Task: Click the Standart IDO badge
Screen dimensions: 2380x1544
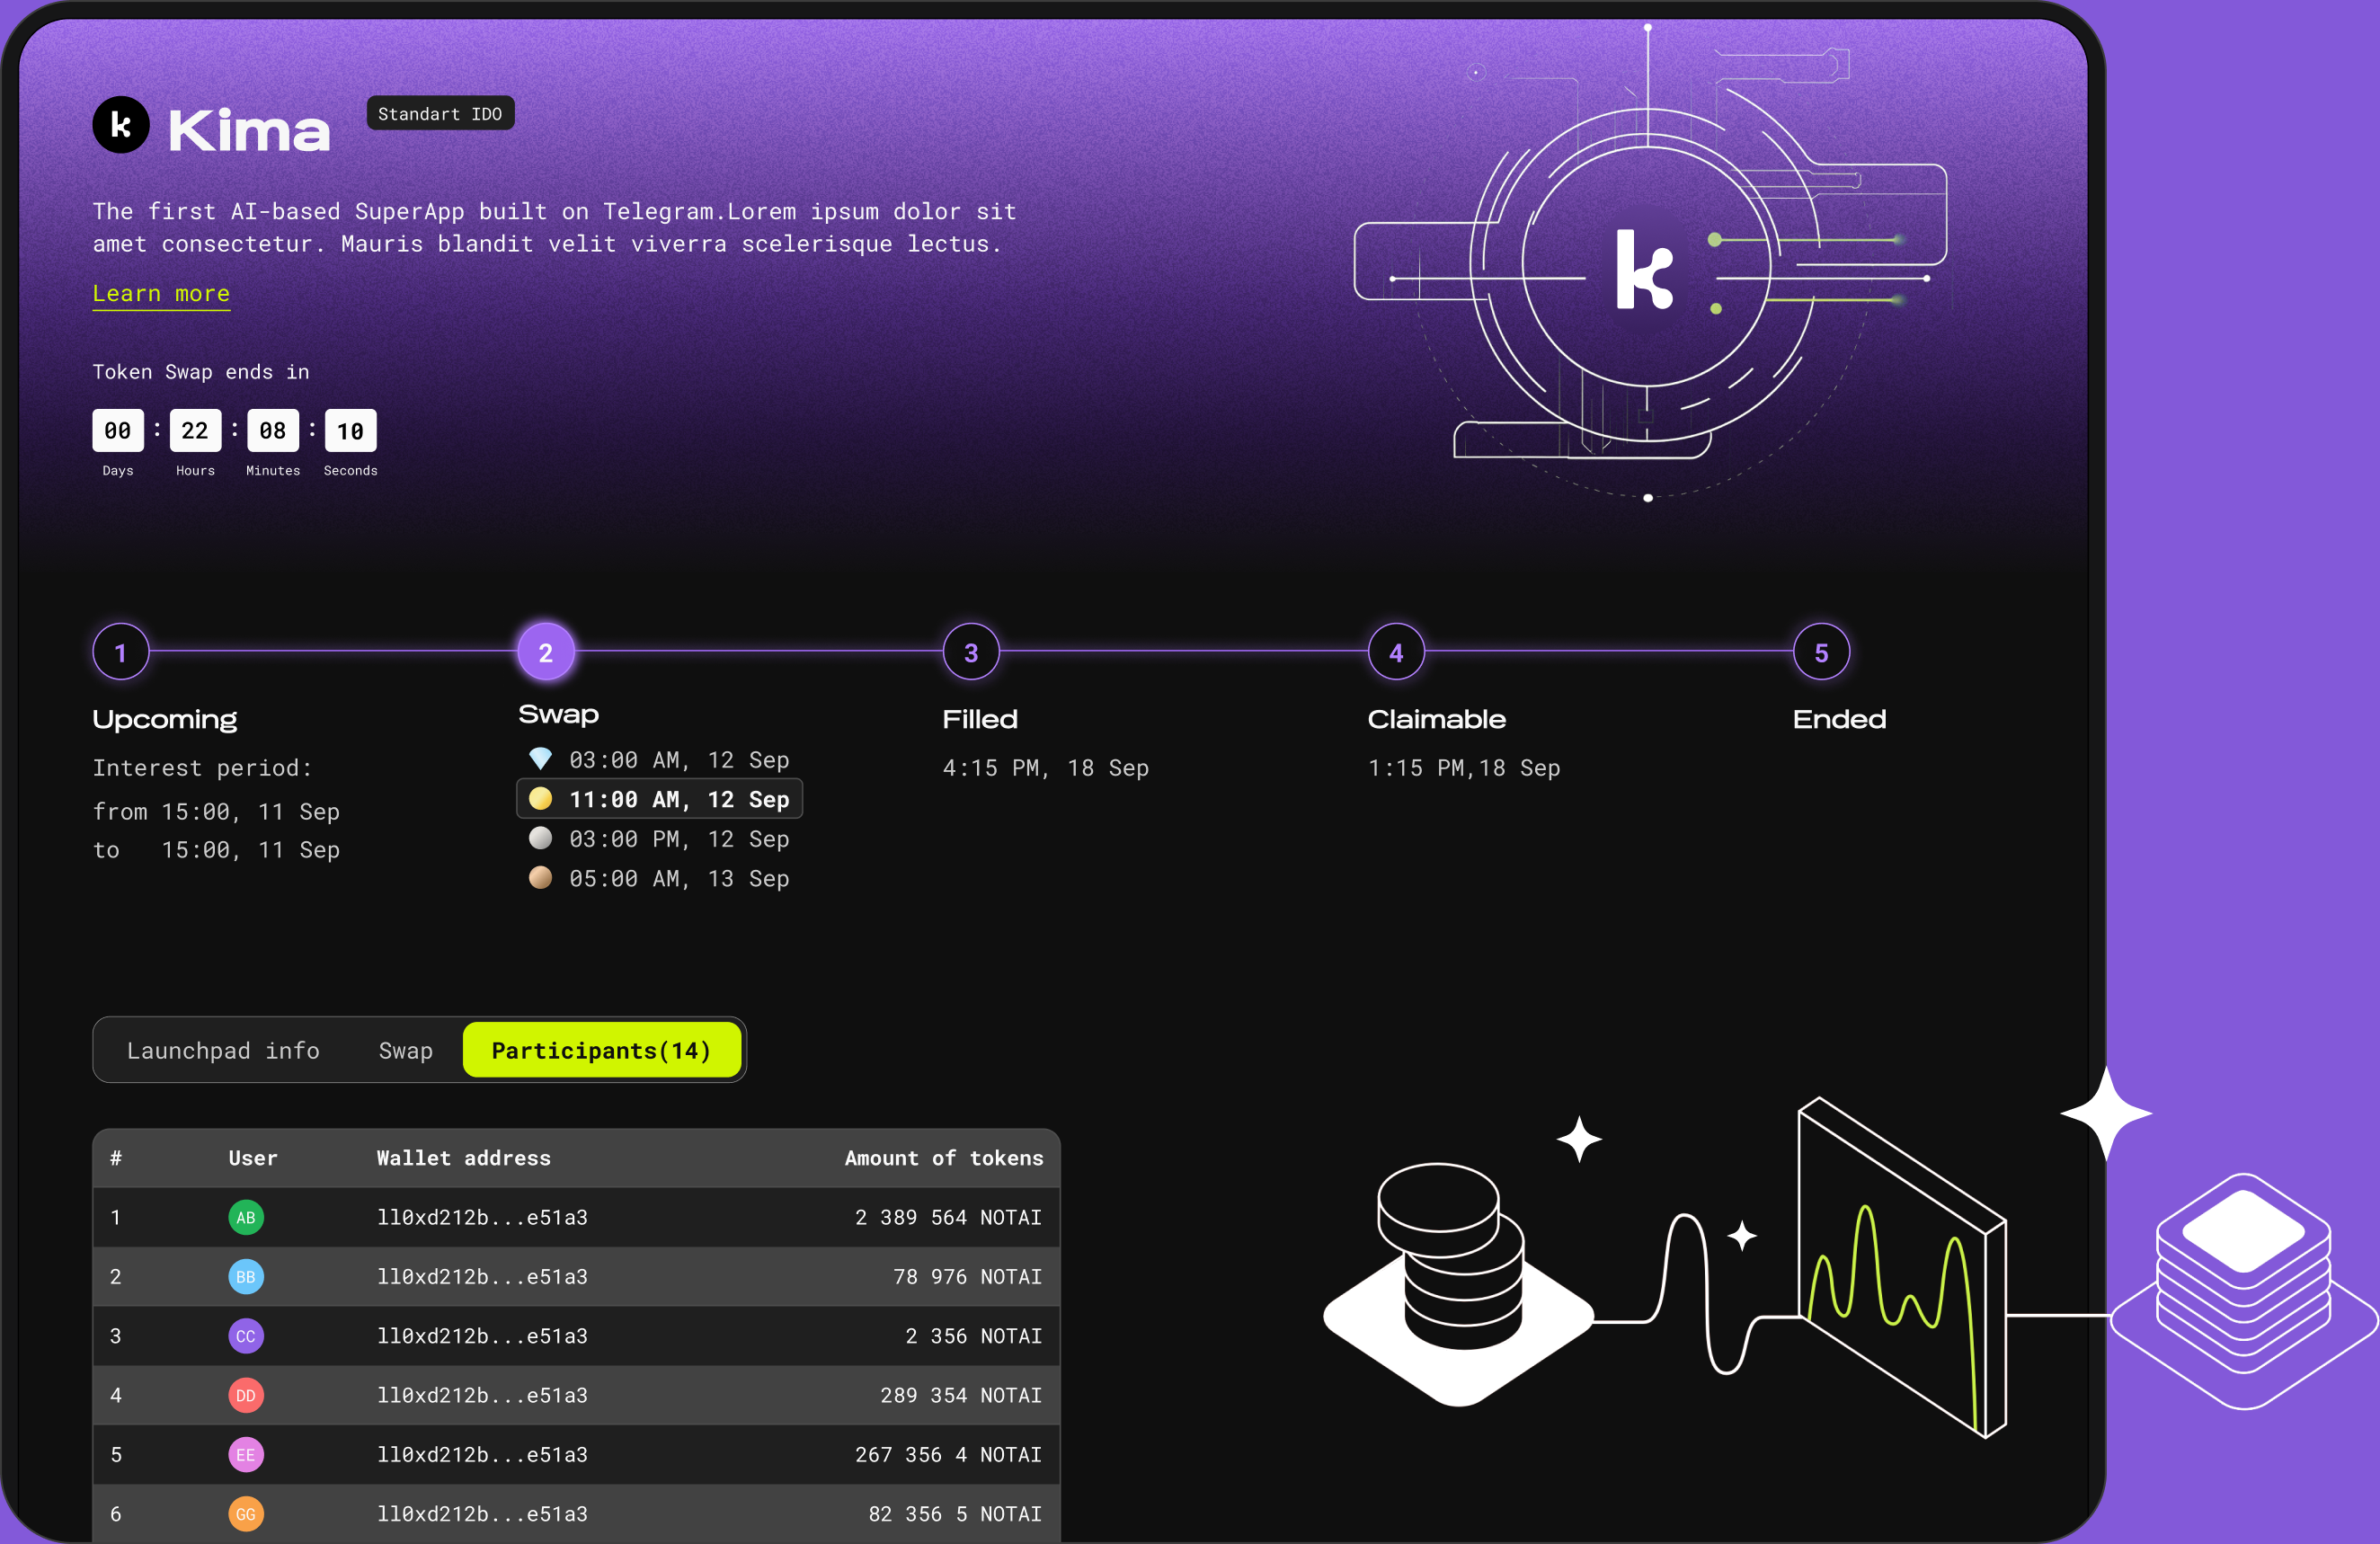Action: point(440,114)
